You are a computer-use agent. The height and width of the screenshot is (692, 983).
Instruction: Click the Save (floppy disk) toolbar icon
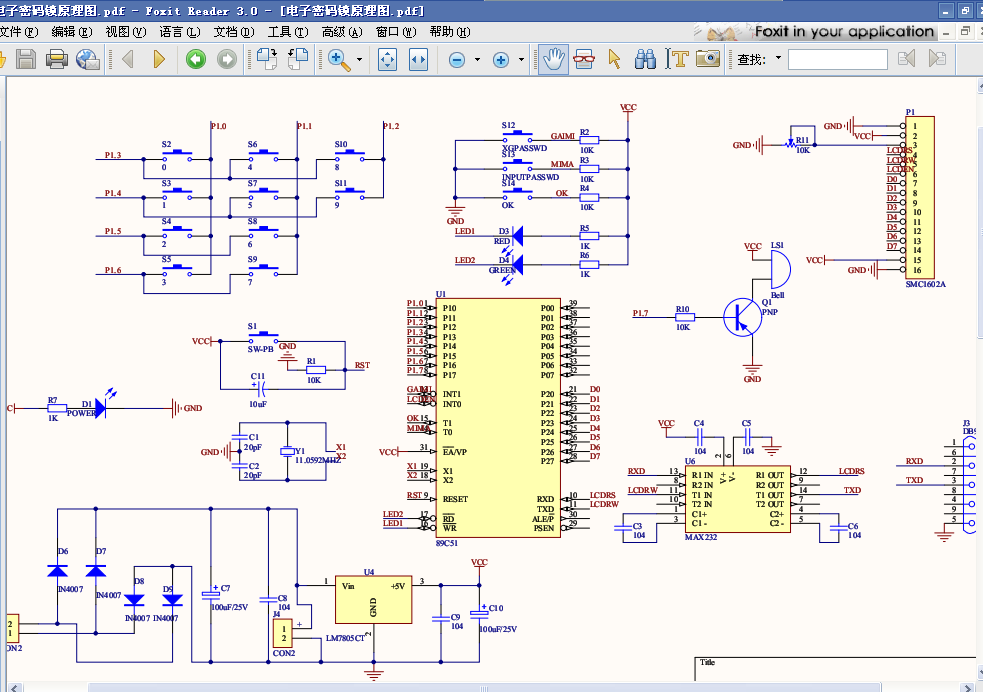pyautogui.click(x=26, y=60)
